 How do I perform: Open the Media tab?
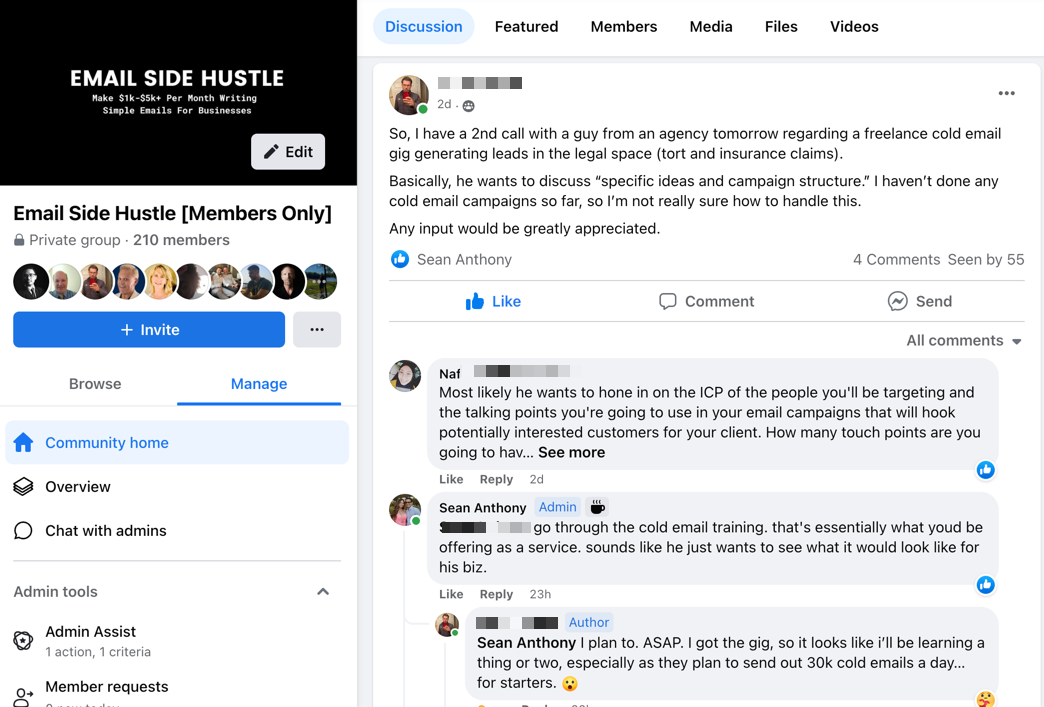(711, 27)
